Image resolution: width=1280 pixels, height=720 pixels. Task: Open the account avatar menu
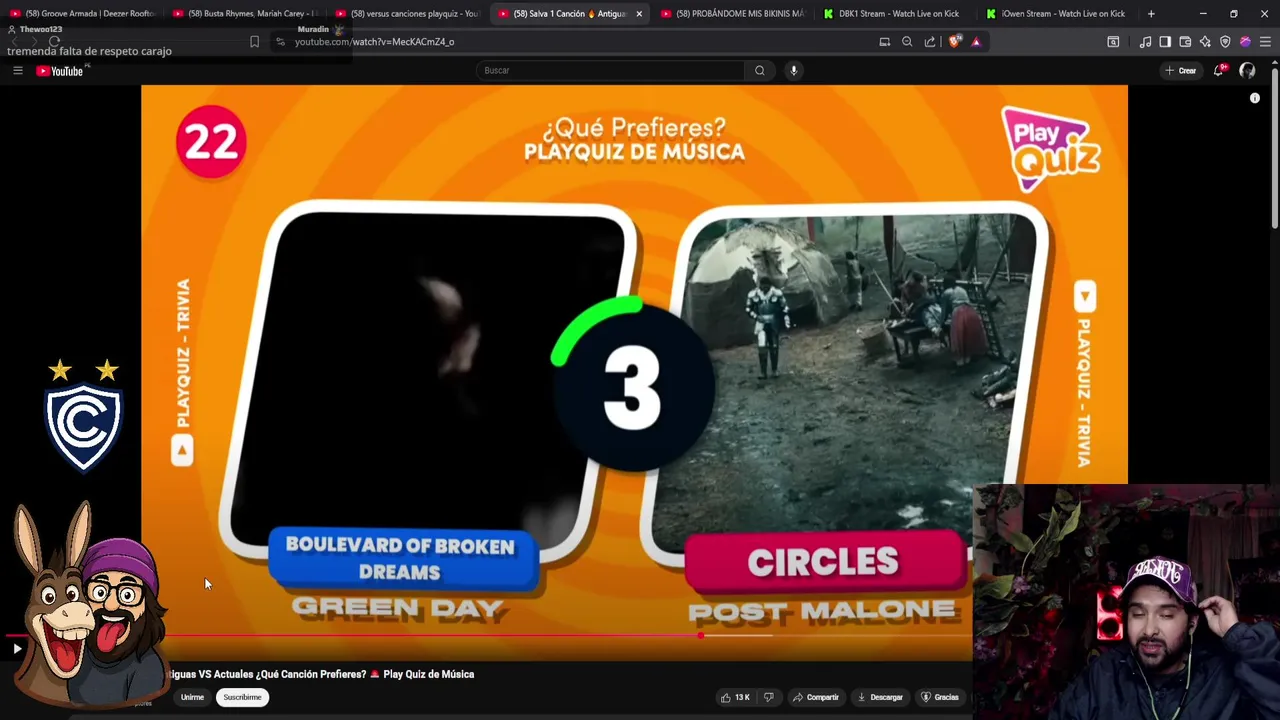[1247, 70]
